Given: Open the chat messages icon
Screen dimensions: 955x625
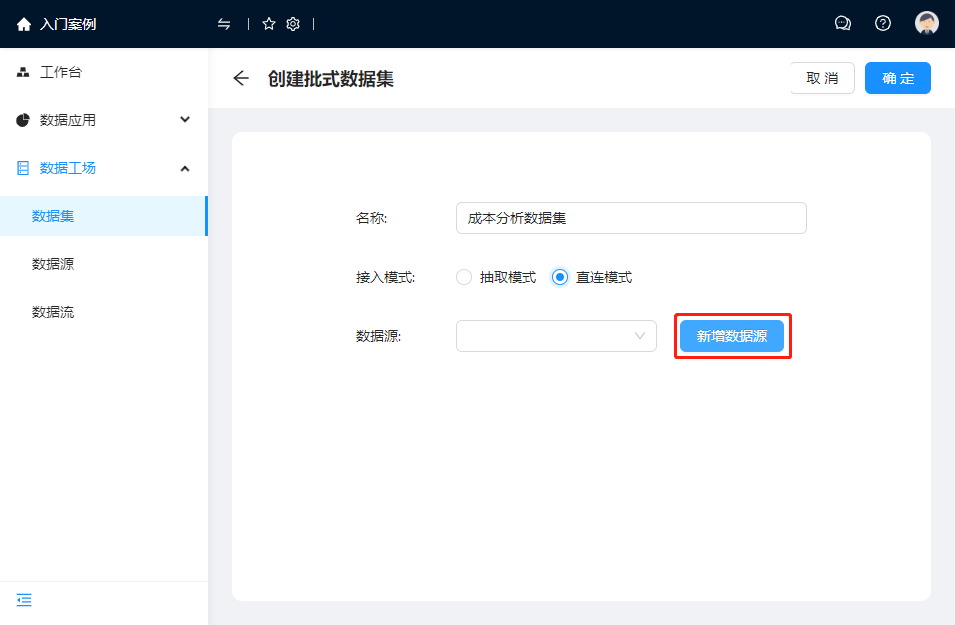Looking at the screenshot, I should coord(842,24).
